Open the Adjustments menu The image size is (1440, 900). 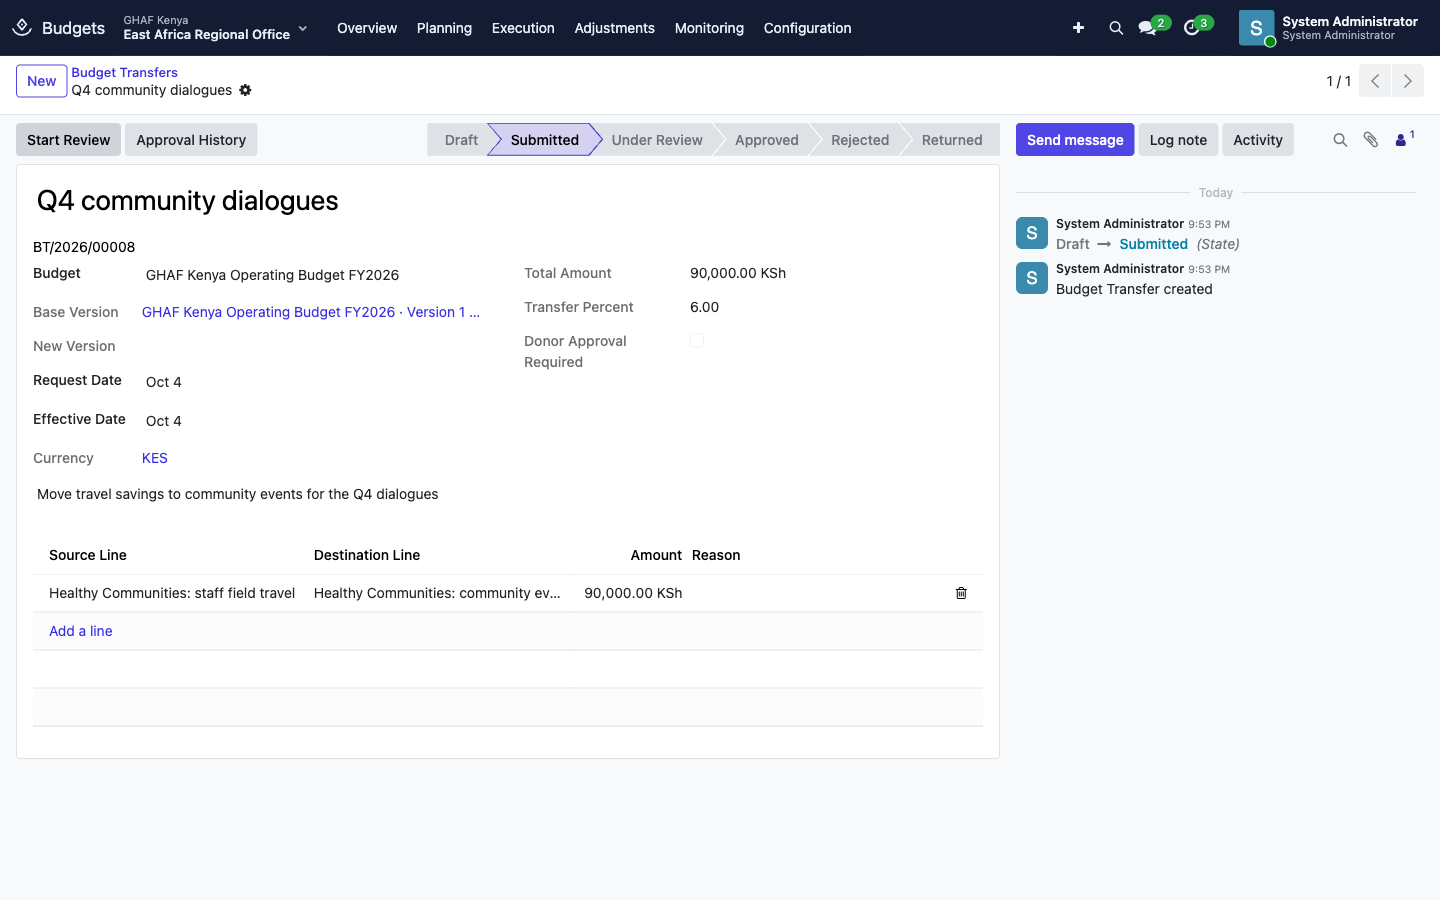pos(614,28)
